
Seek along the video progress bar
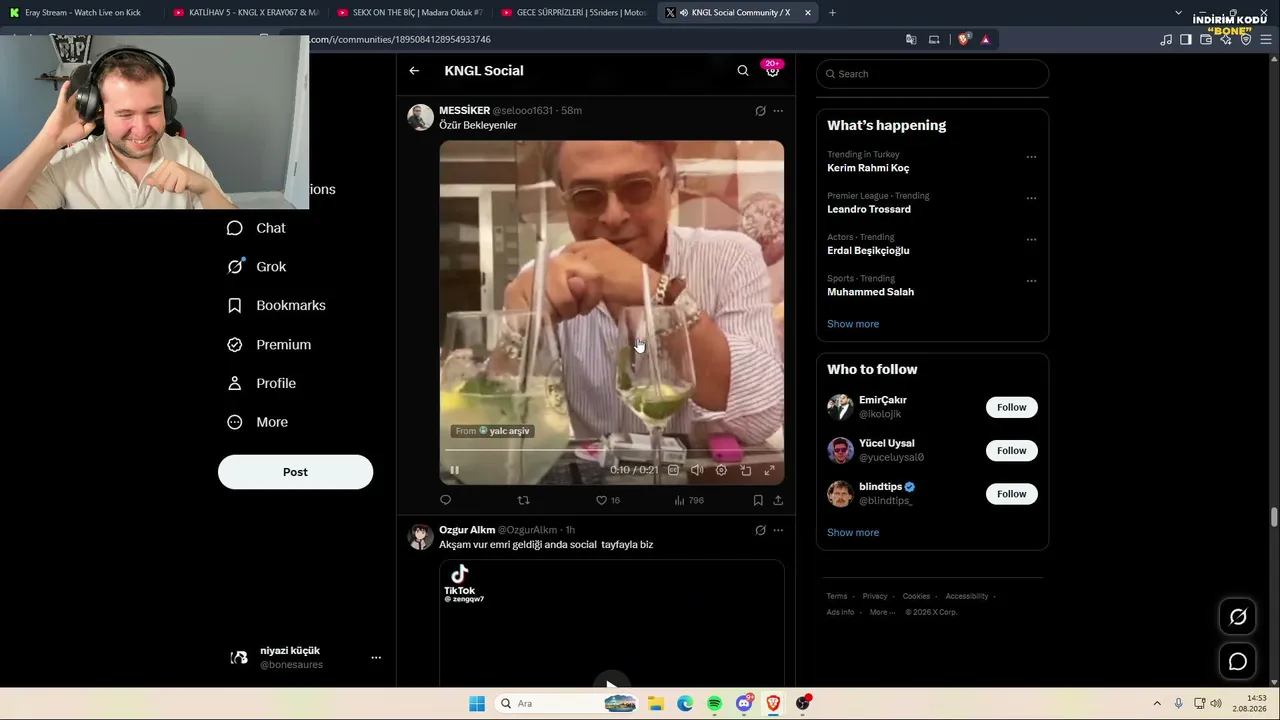611,451
